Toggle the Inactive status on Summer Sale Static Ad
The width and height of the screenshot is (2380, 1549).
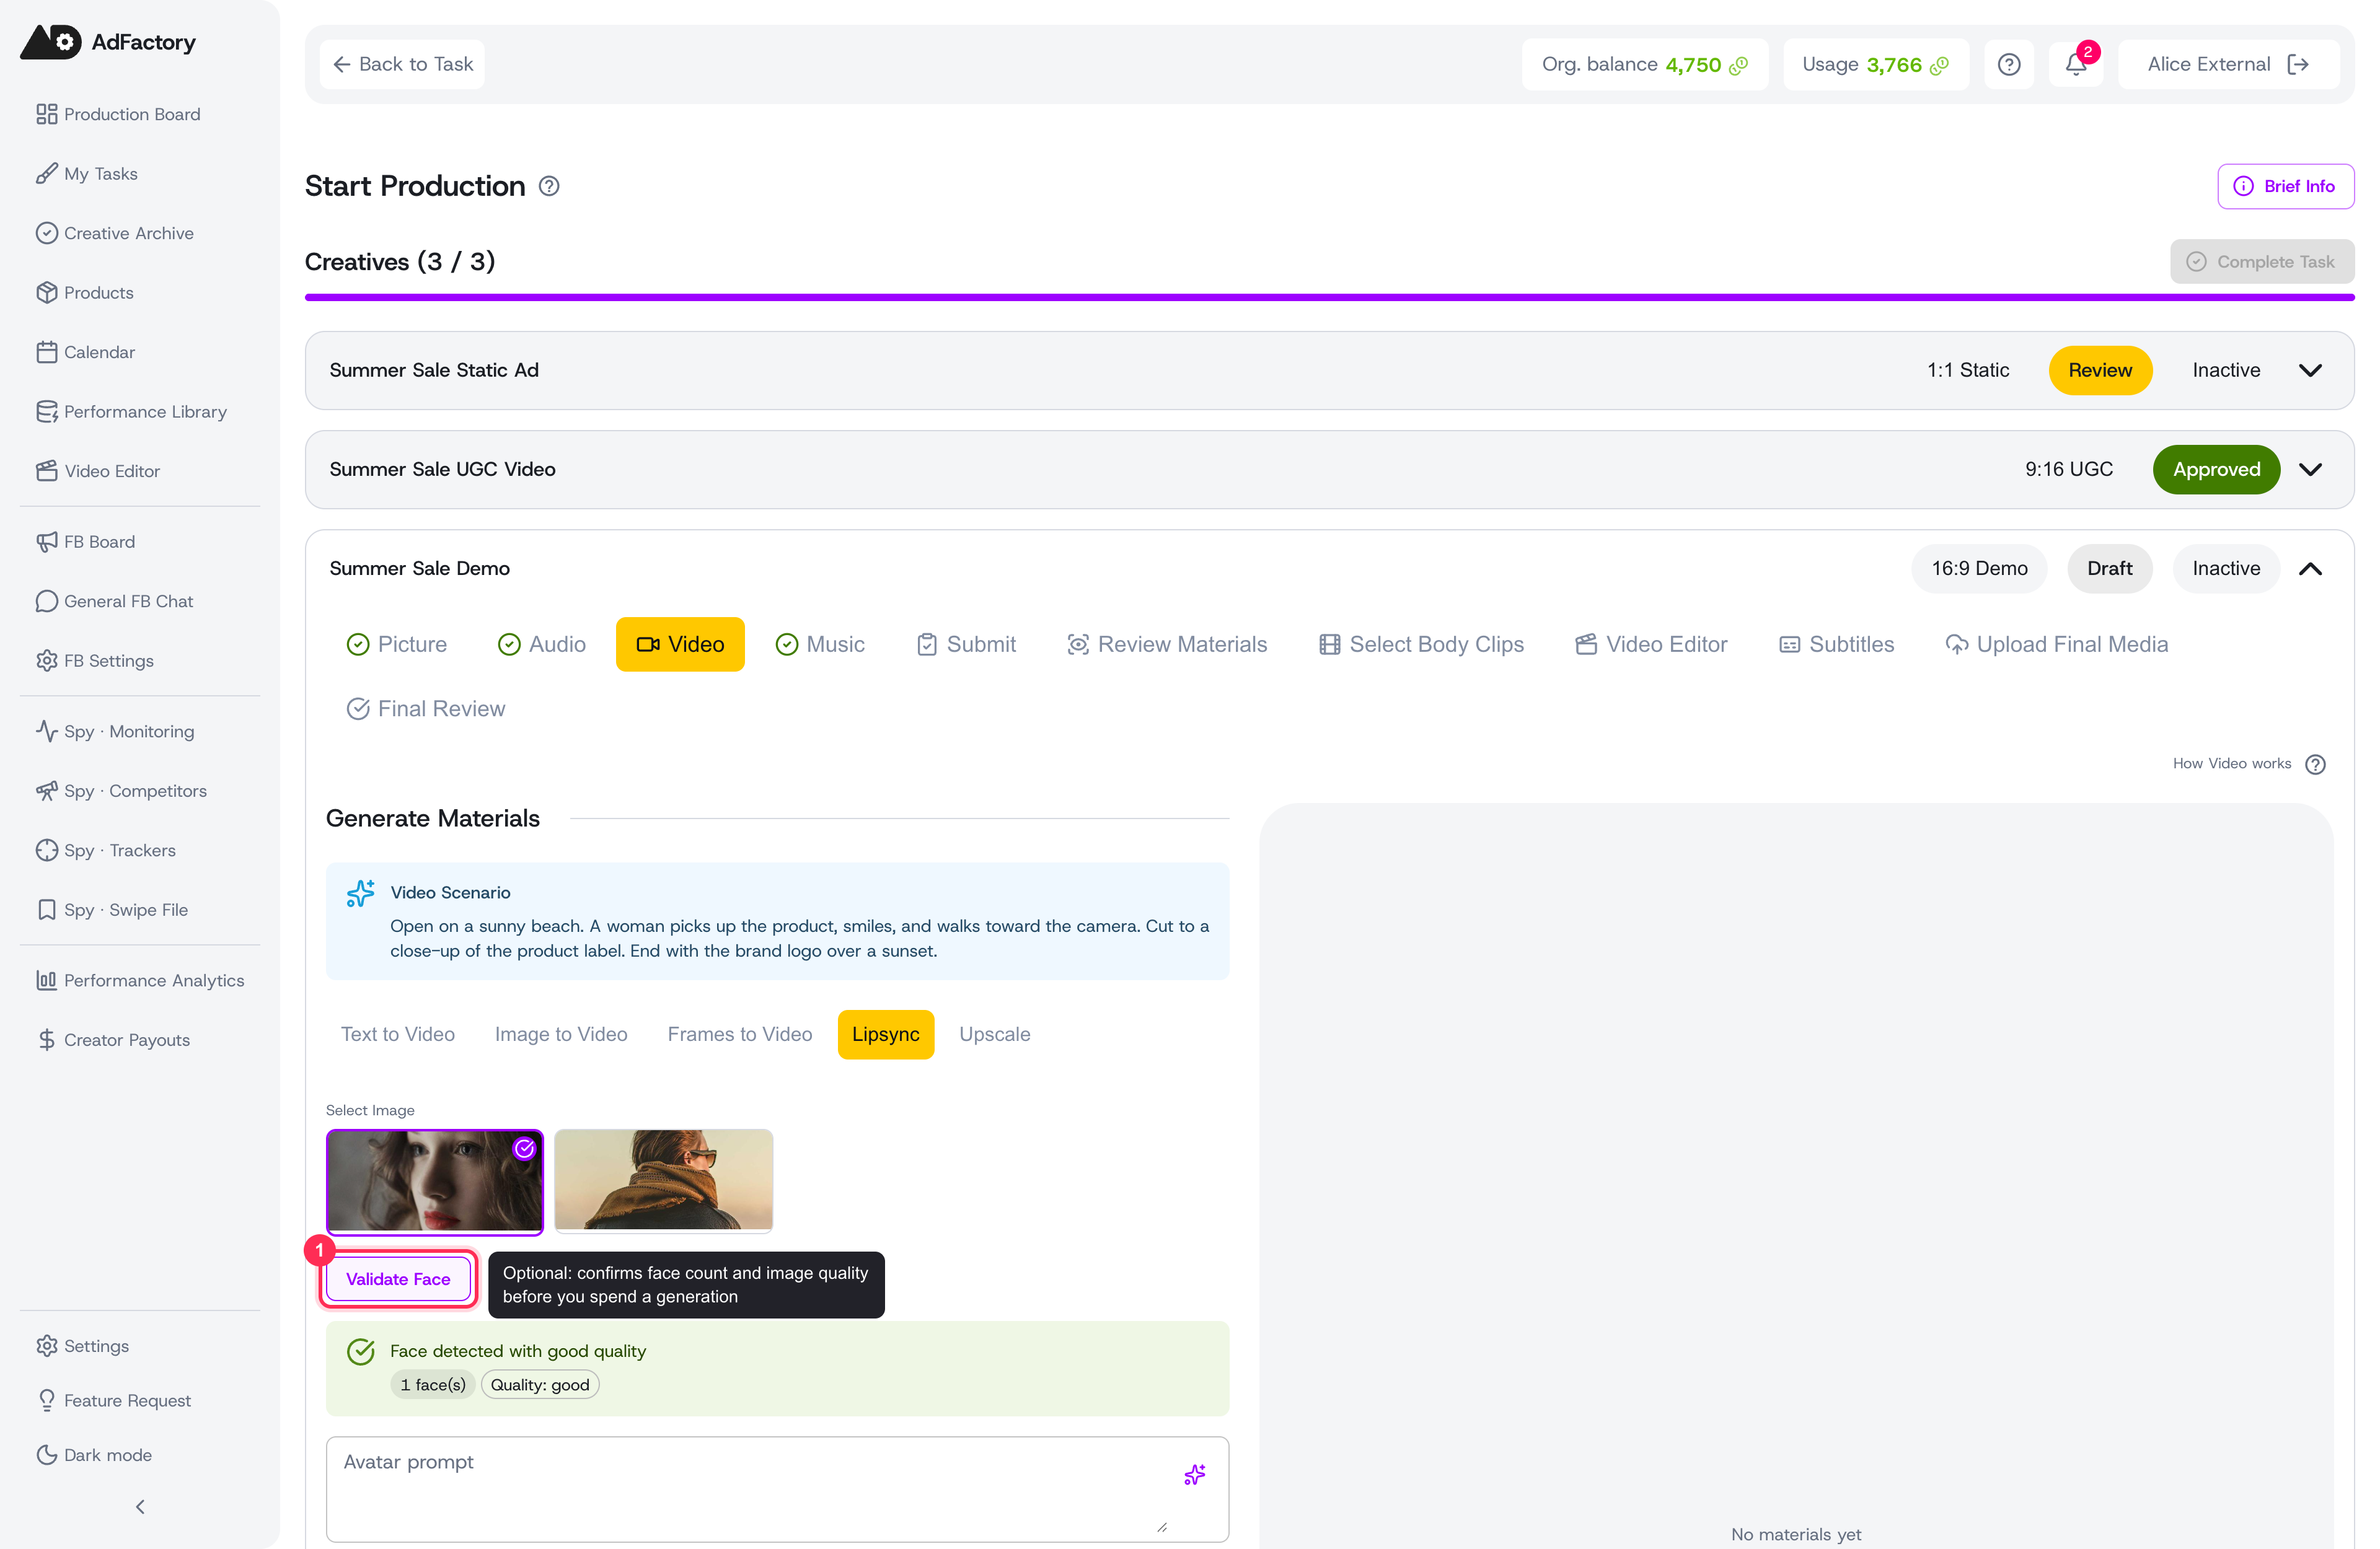pyautogui.click(x=2226, y=370)
